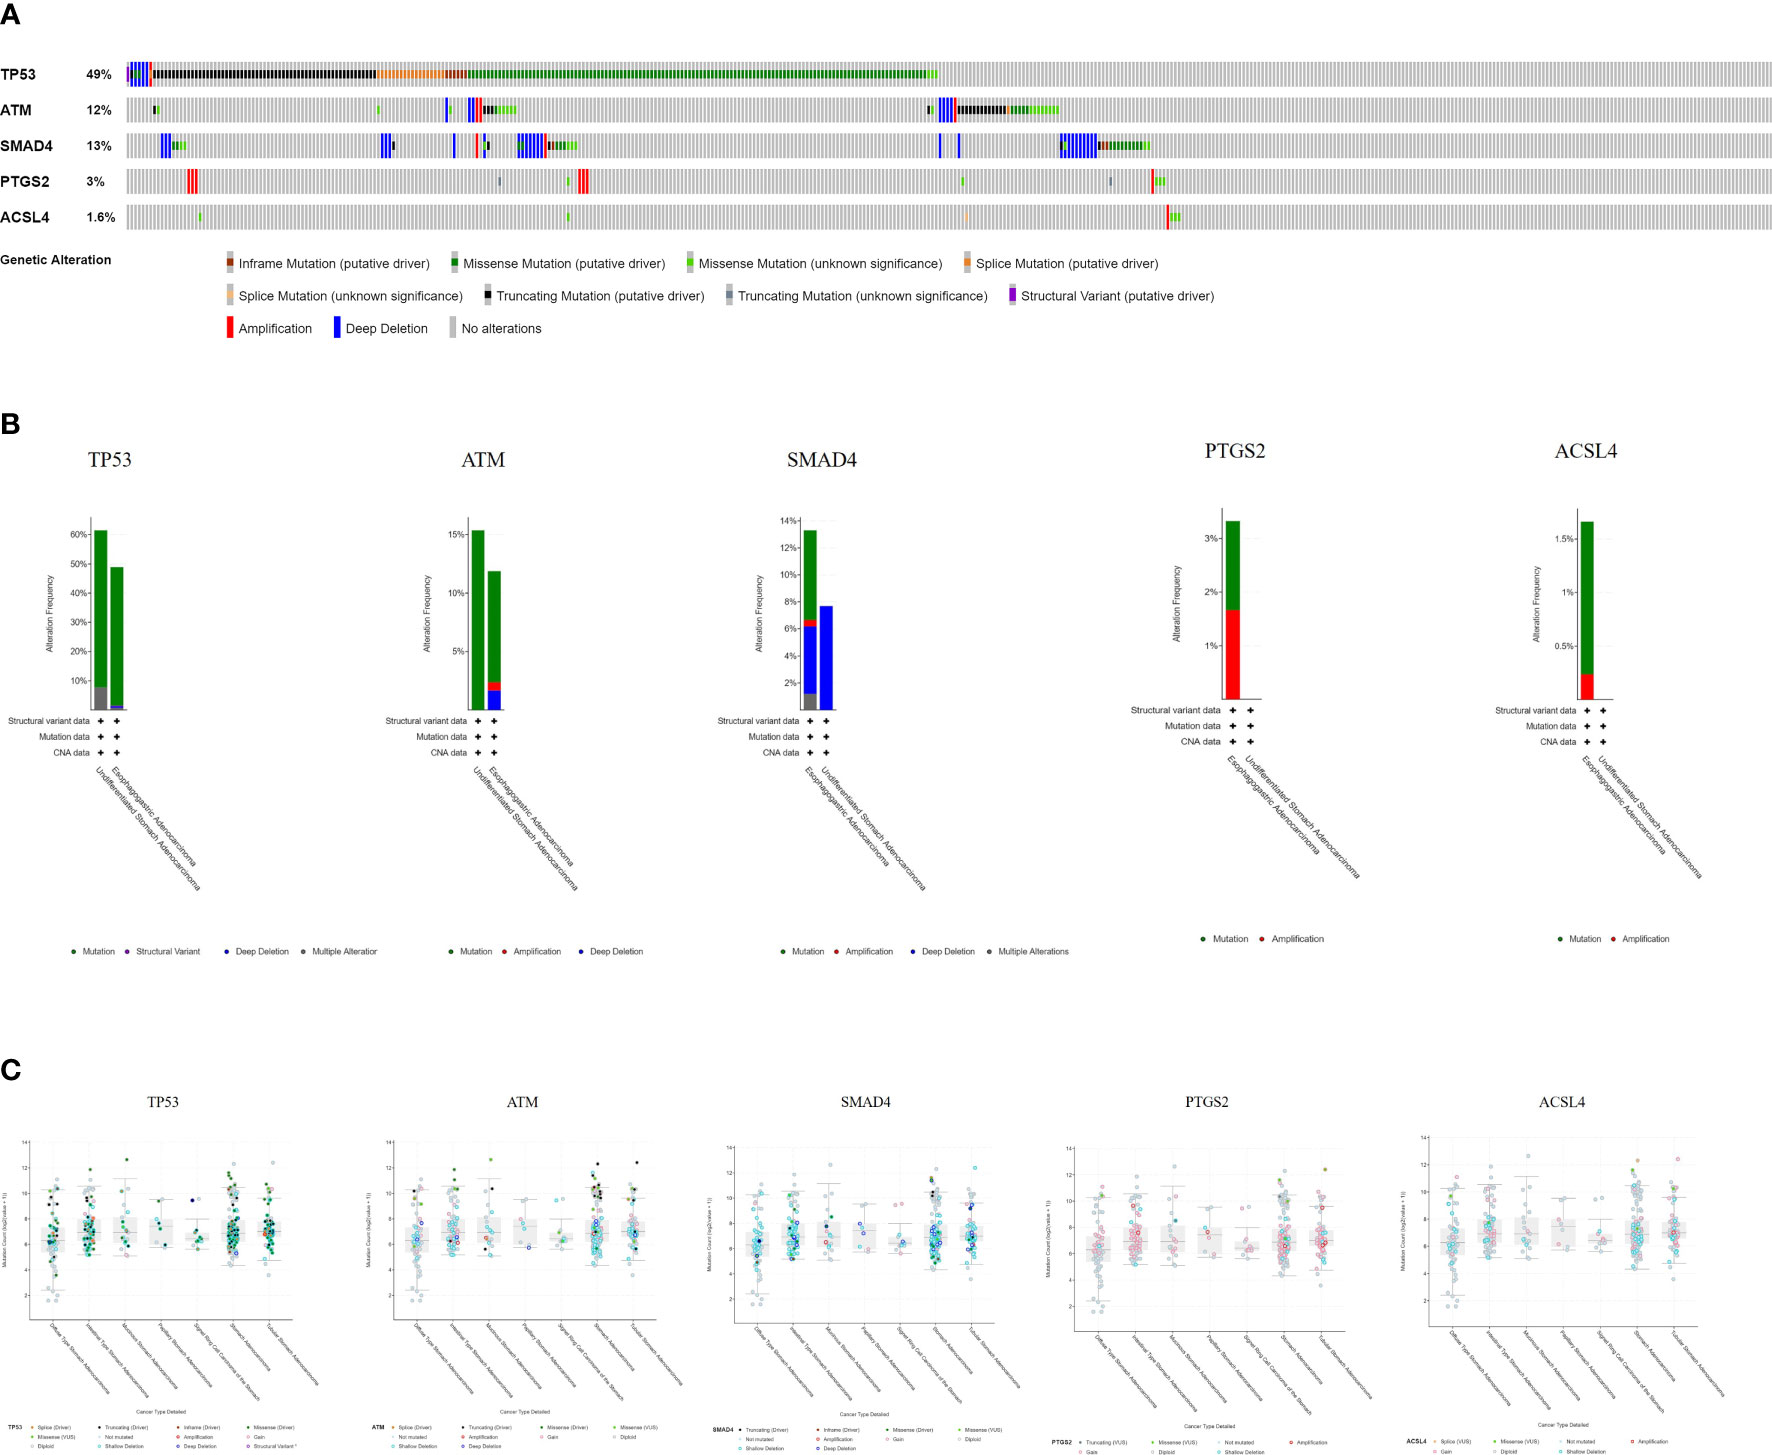This screenshot has width=1772, height=1455.
Task: Click the red amplification block in ACSL4 oncoprint row
Action: coord(1168,217)
